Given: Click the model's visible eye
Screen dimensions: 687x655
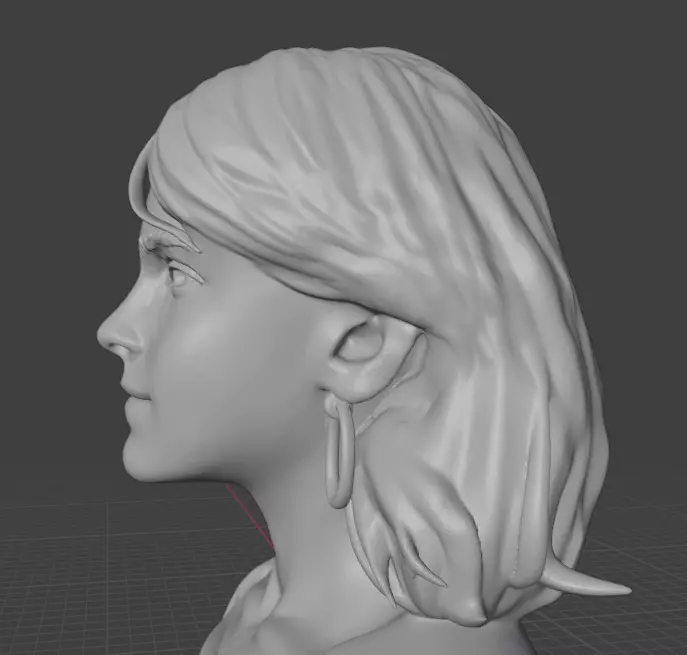Looking at the screenshot, I should click(x=179, y=275).
